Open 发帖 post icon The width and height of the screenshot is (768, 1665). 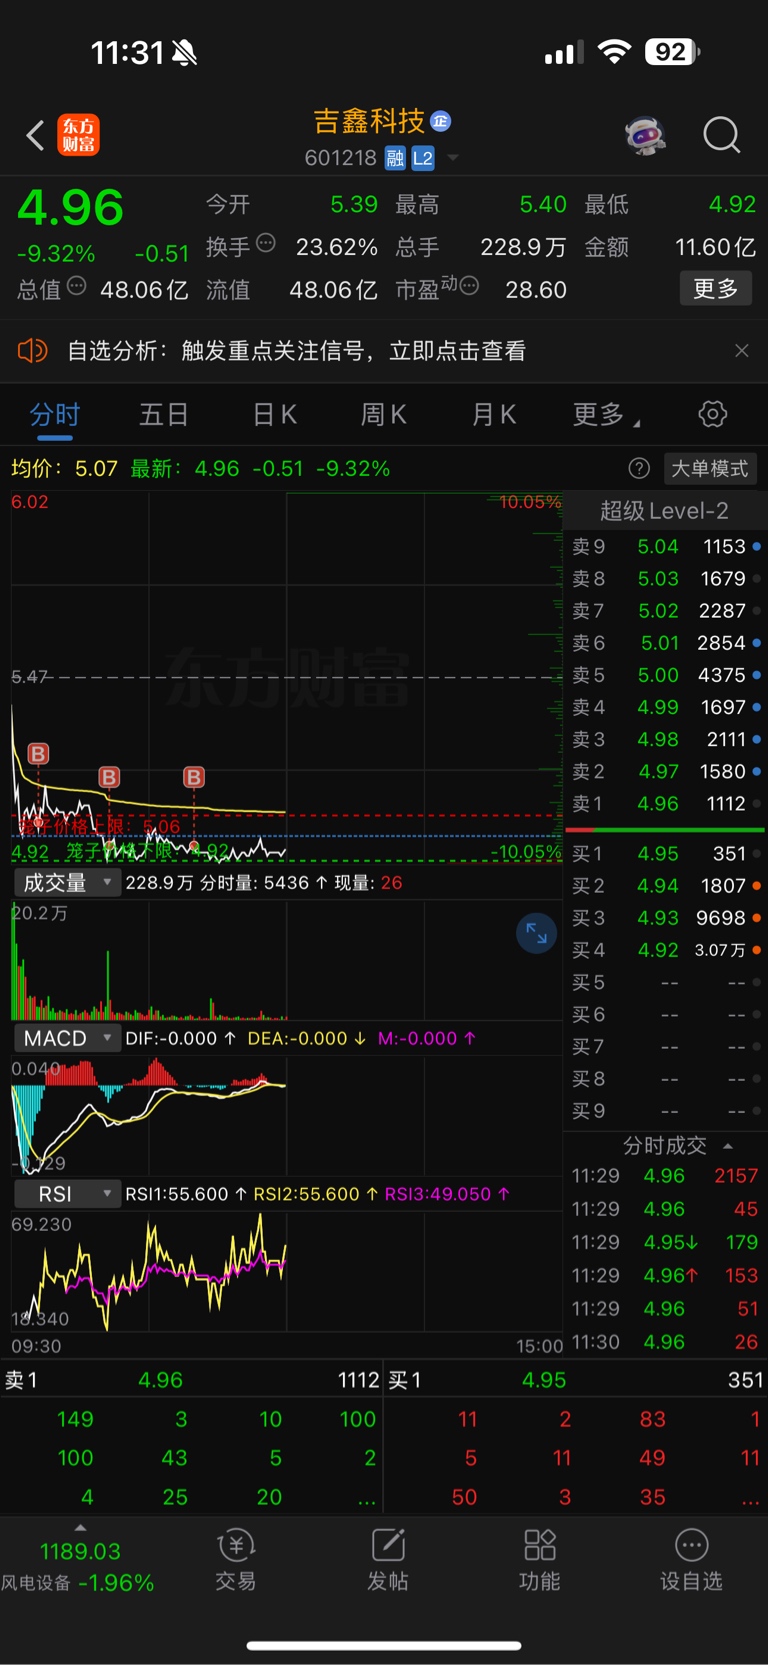388,1560
